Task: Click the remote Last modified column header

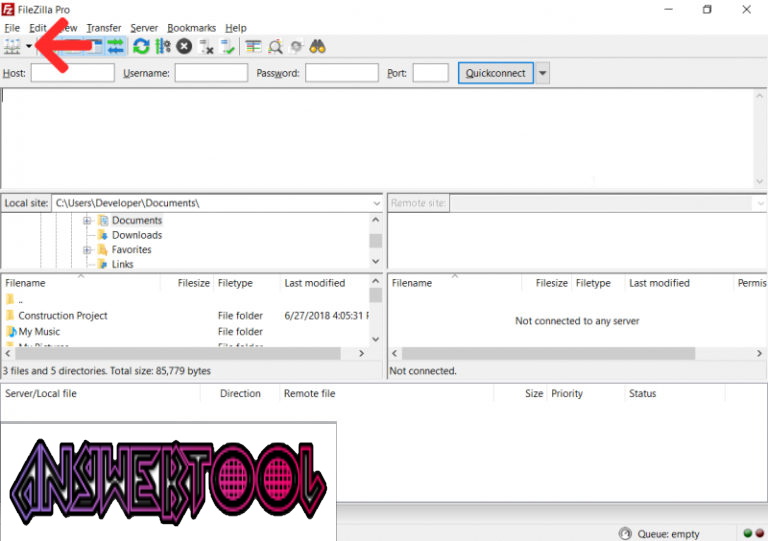Action: (659, 283)
